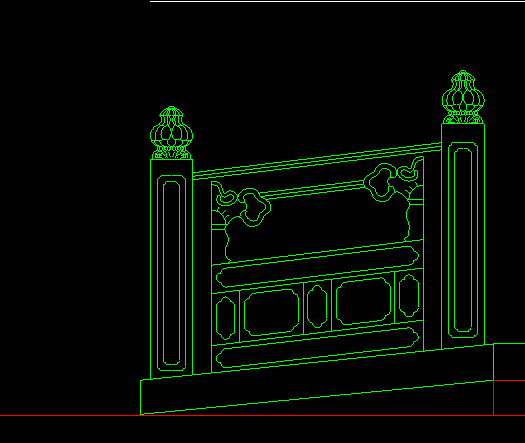525x443 pixels.
Task: Pick the large left octagonal panel
Action: click(x=272, y=312)
